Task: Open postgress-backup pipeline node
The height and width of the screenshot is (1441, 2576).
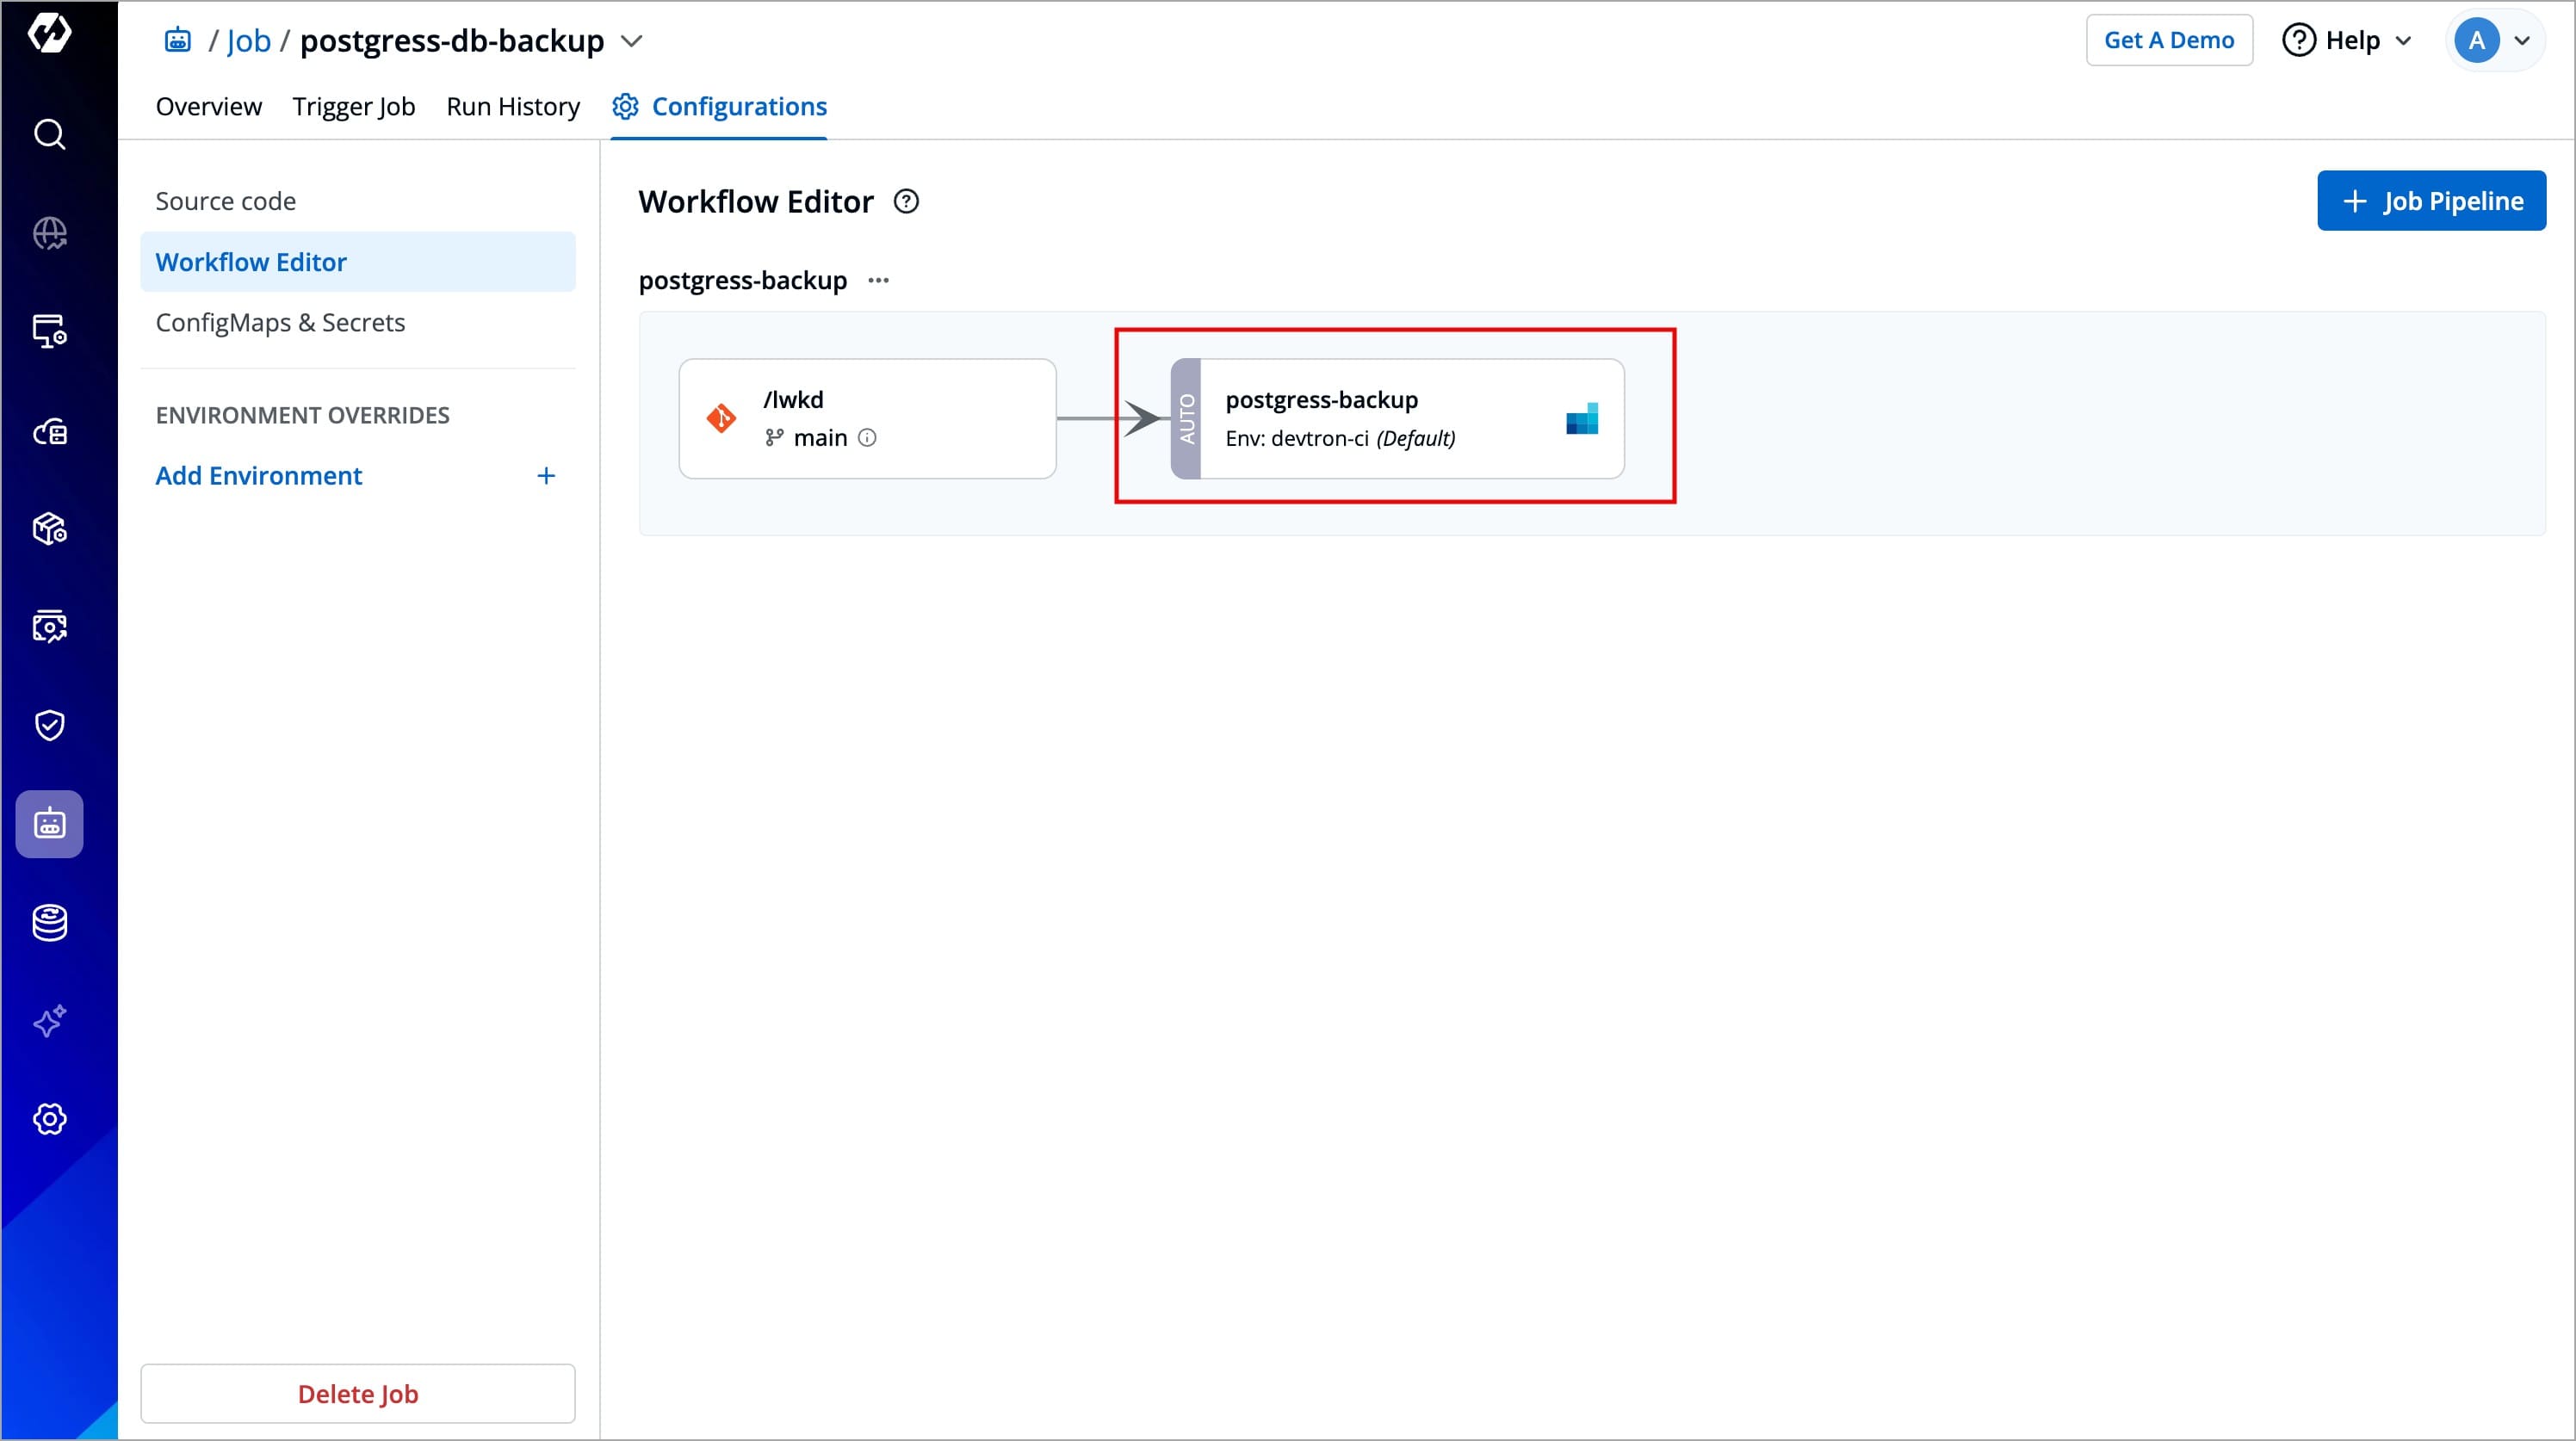Action: [x=1396, y=419]
